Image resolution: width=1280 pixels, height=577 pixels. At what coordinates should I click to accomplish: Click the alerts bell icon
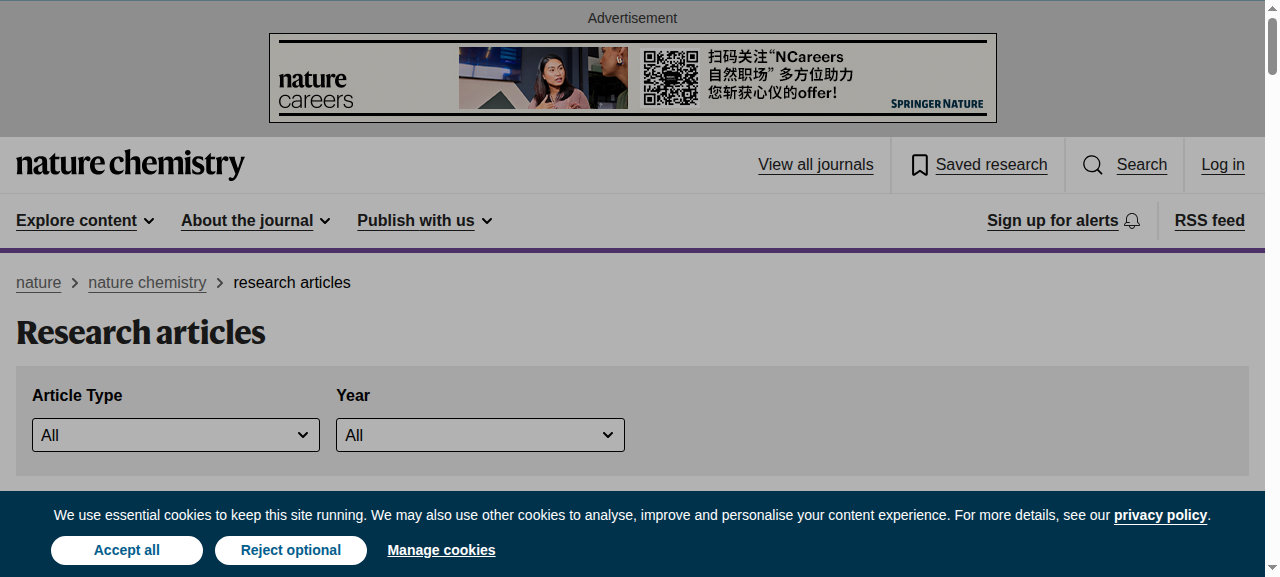click(x=1132, y=221)
